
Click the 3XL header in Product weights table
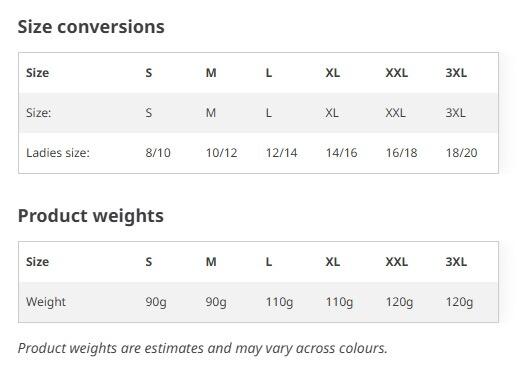click(456, 262)
